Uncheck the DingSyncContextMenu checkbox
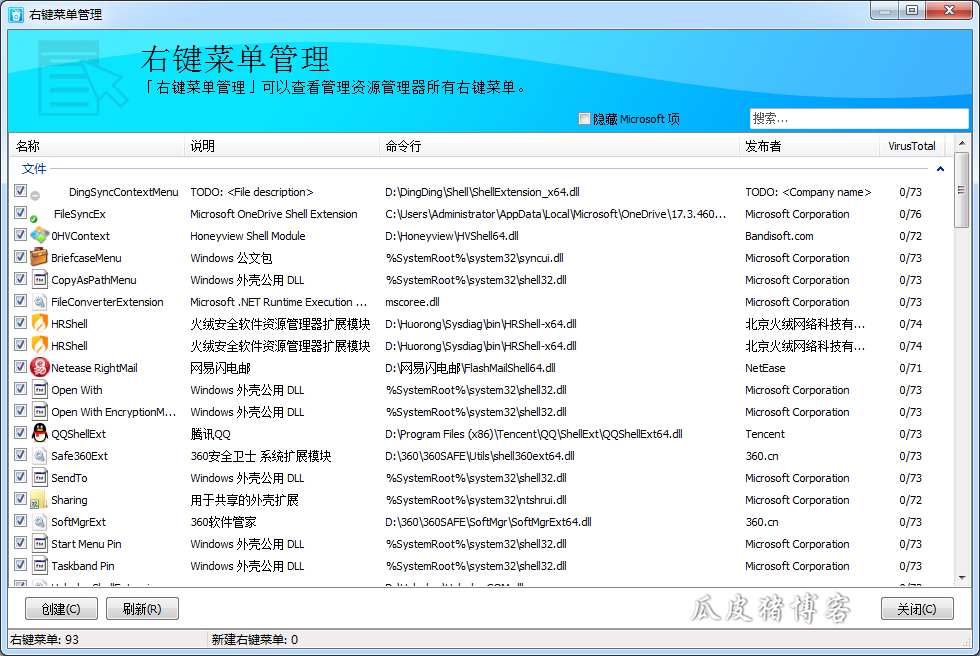The height and width of the screenshot is (656, 980). (x=20, y=191)
